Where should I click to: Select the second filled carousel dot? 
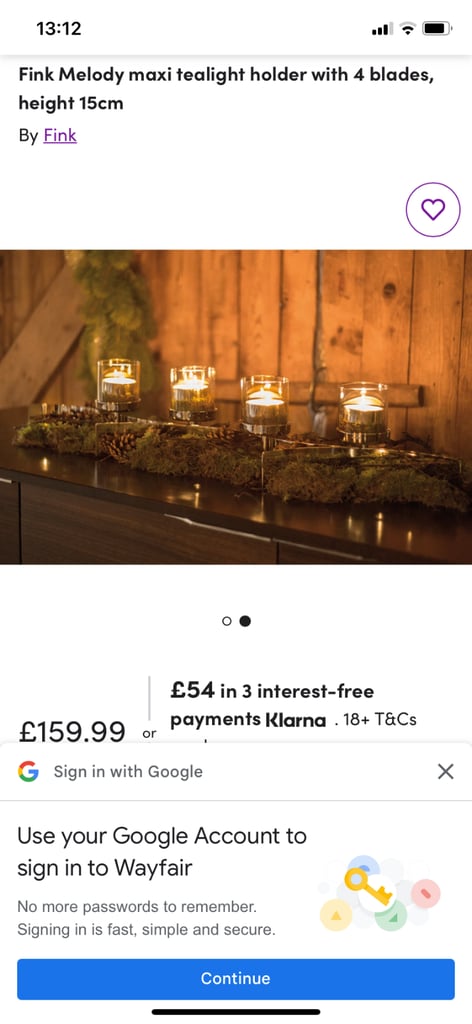245,621
